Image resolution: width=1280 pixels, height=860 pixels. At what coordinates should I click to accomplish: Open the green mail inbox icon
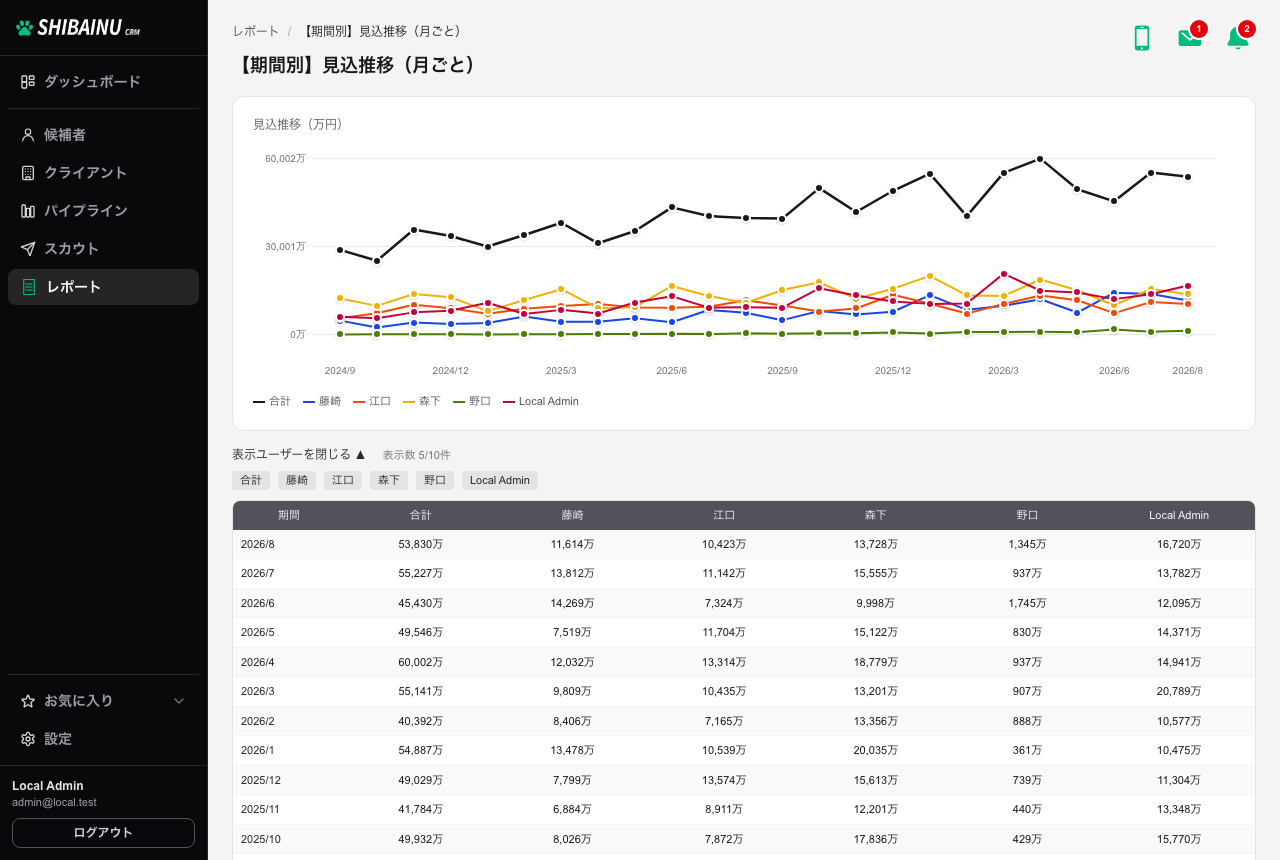tap(1189, 38)
